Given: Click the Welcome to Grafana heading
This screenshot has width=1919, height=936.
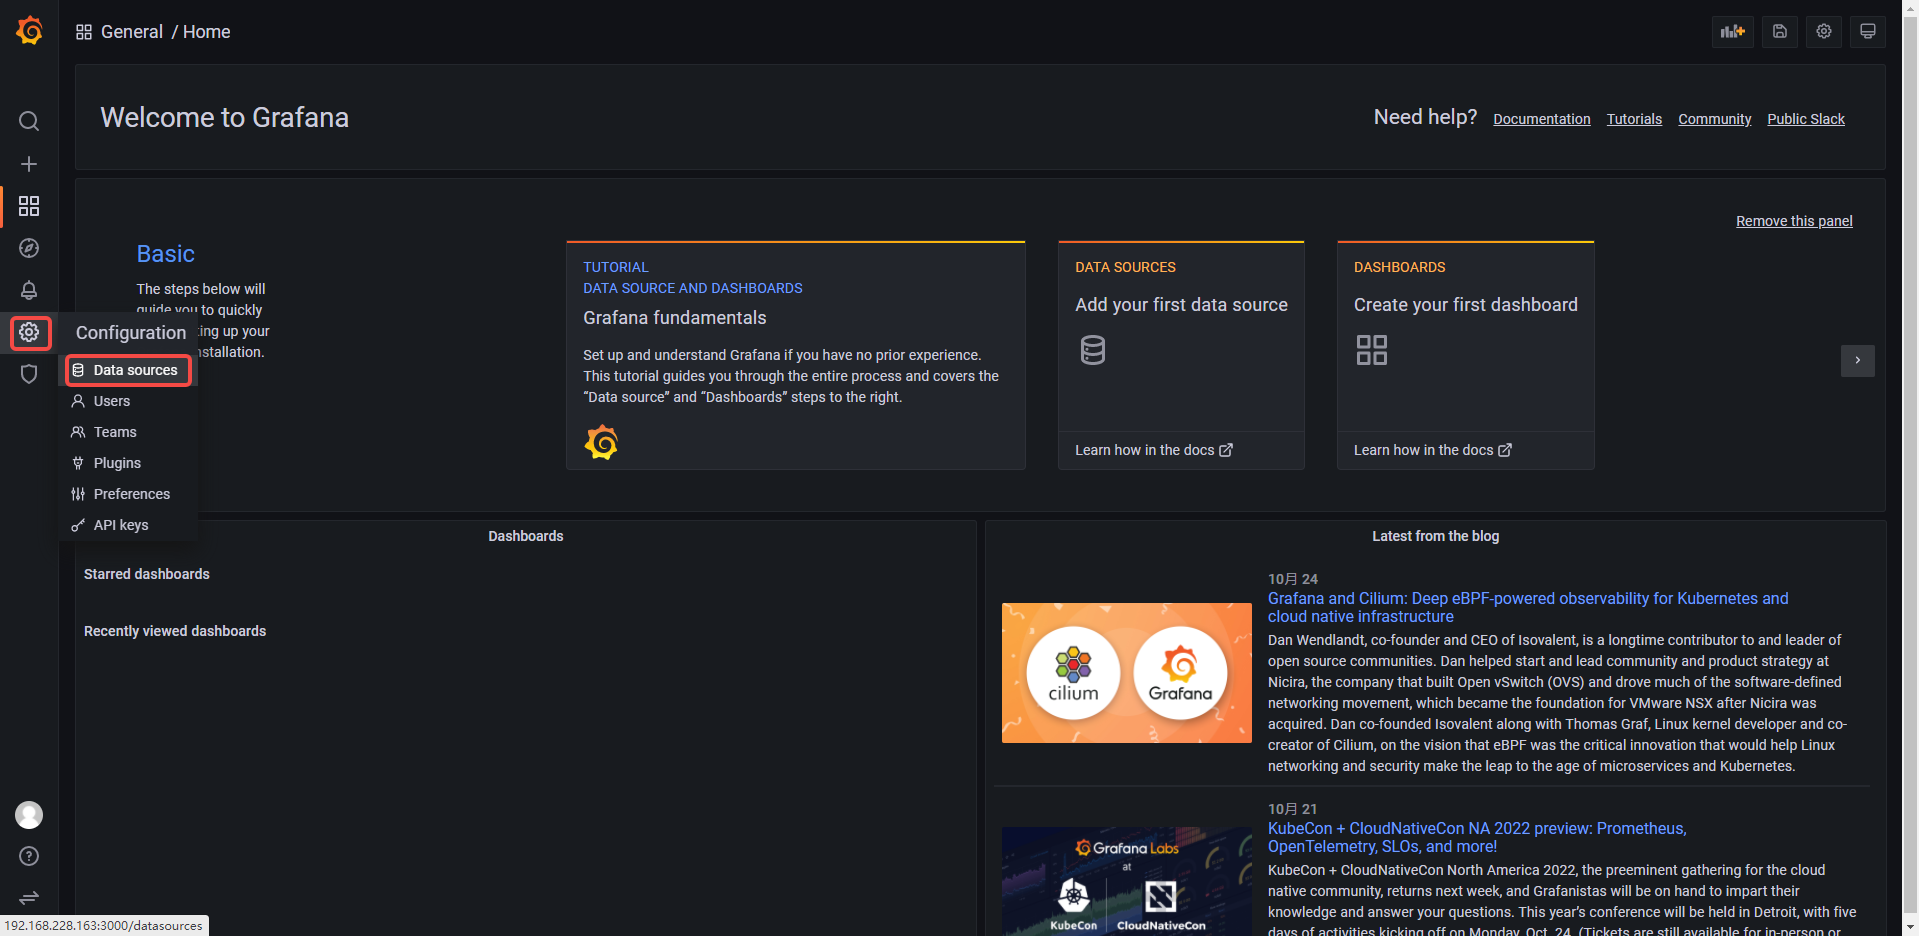Looking at the screenshot, I should tap(225, 118).
